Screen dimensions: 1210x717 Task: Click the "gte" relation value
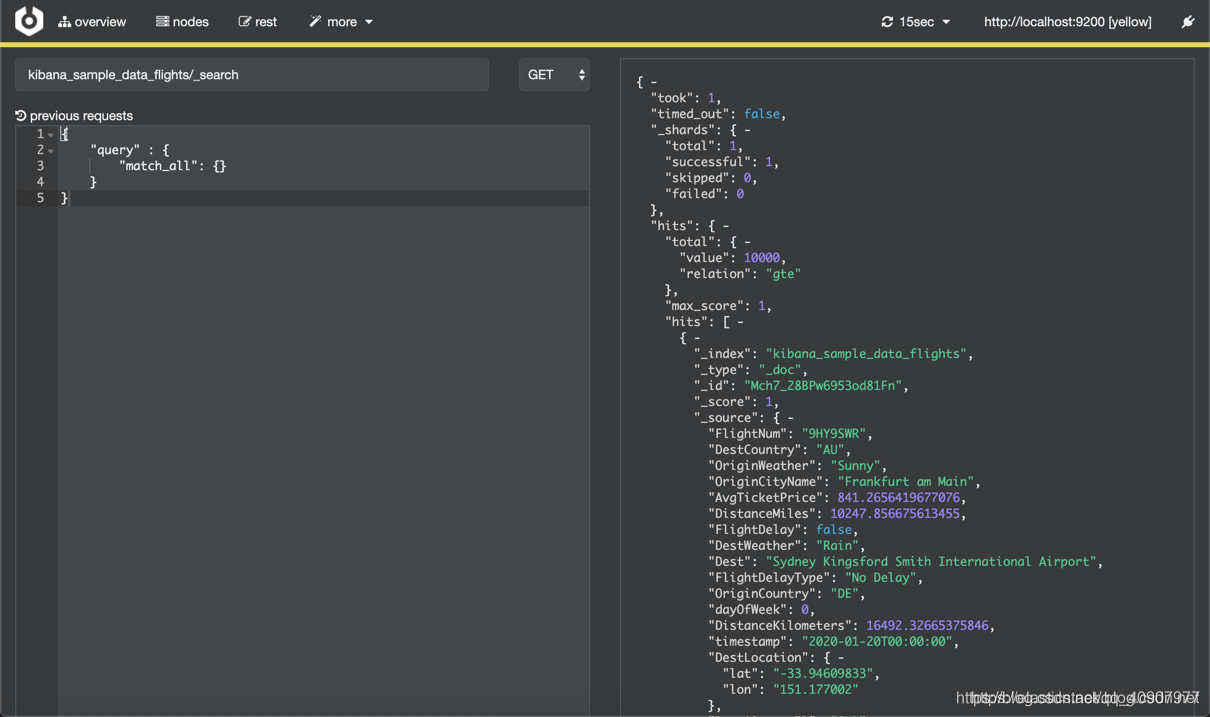tap(783, 274)
